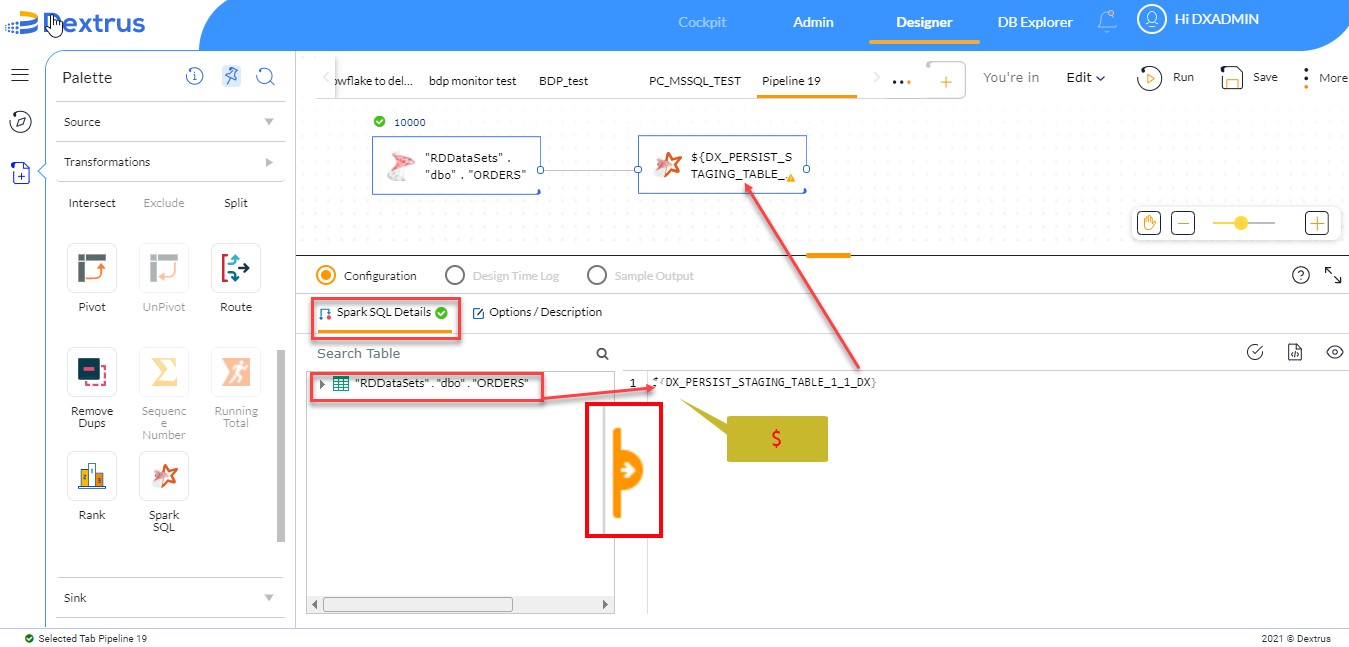Select the Sample Output radio button

click(597, 275)
